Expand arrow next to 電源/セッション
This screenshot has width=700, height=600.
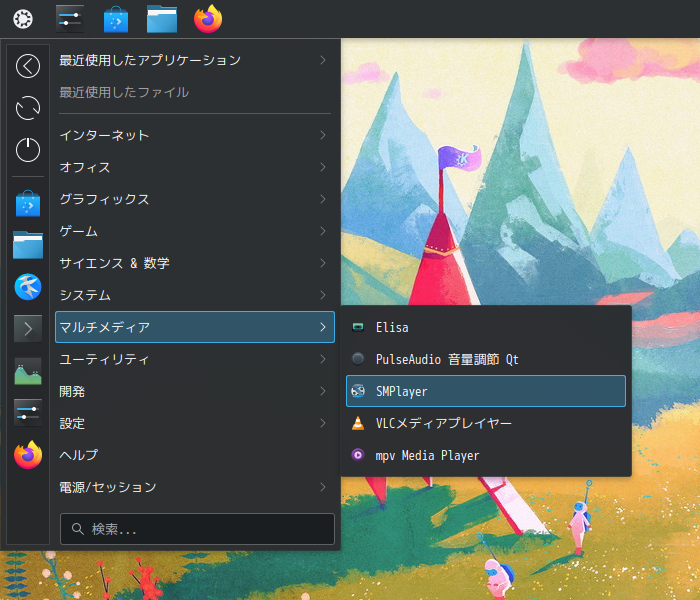(323, 487)
